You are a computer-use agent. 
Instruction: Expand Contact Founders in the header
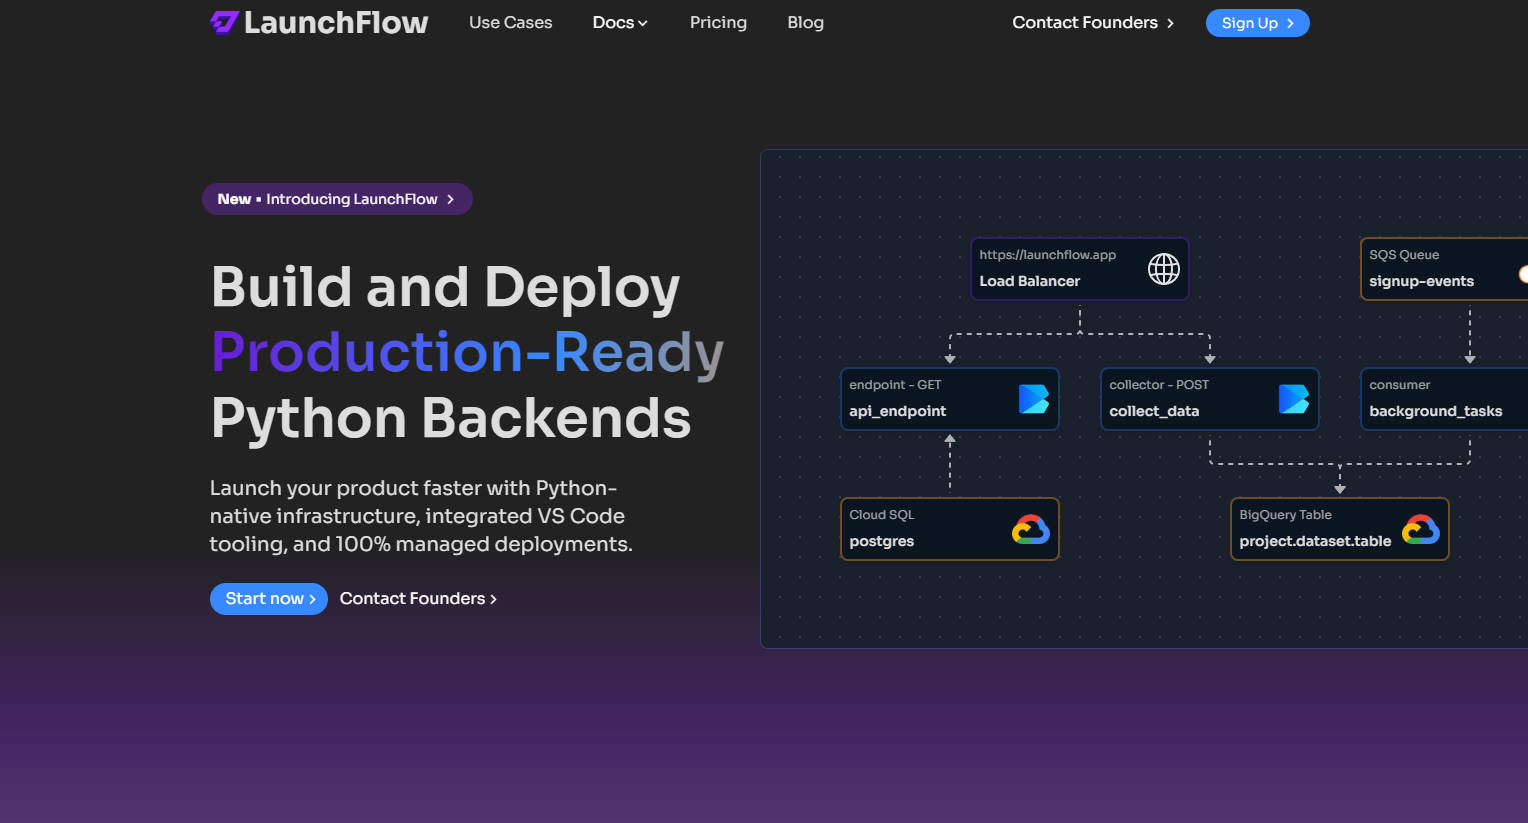[1092, 22]
